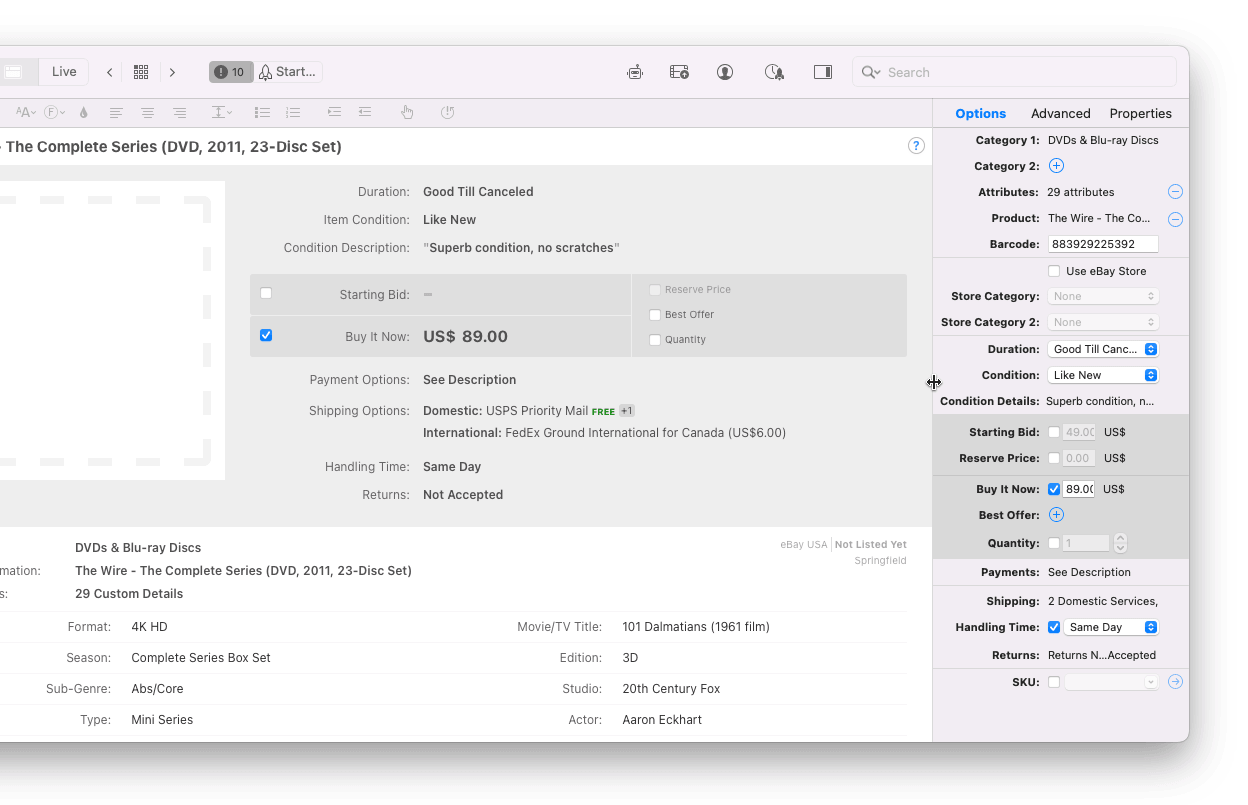Uncheck the Buy It Now checkbox in preview
This screenshot has height=805, width=1248.
point(266,335)
